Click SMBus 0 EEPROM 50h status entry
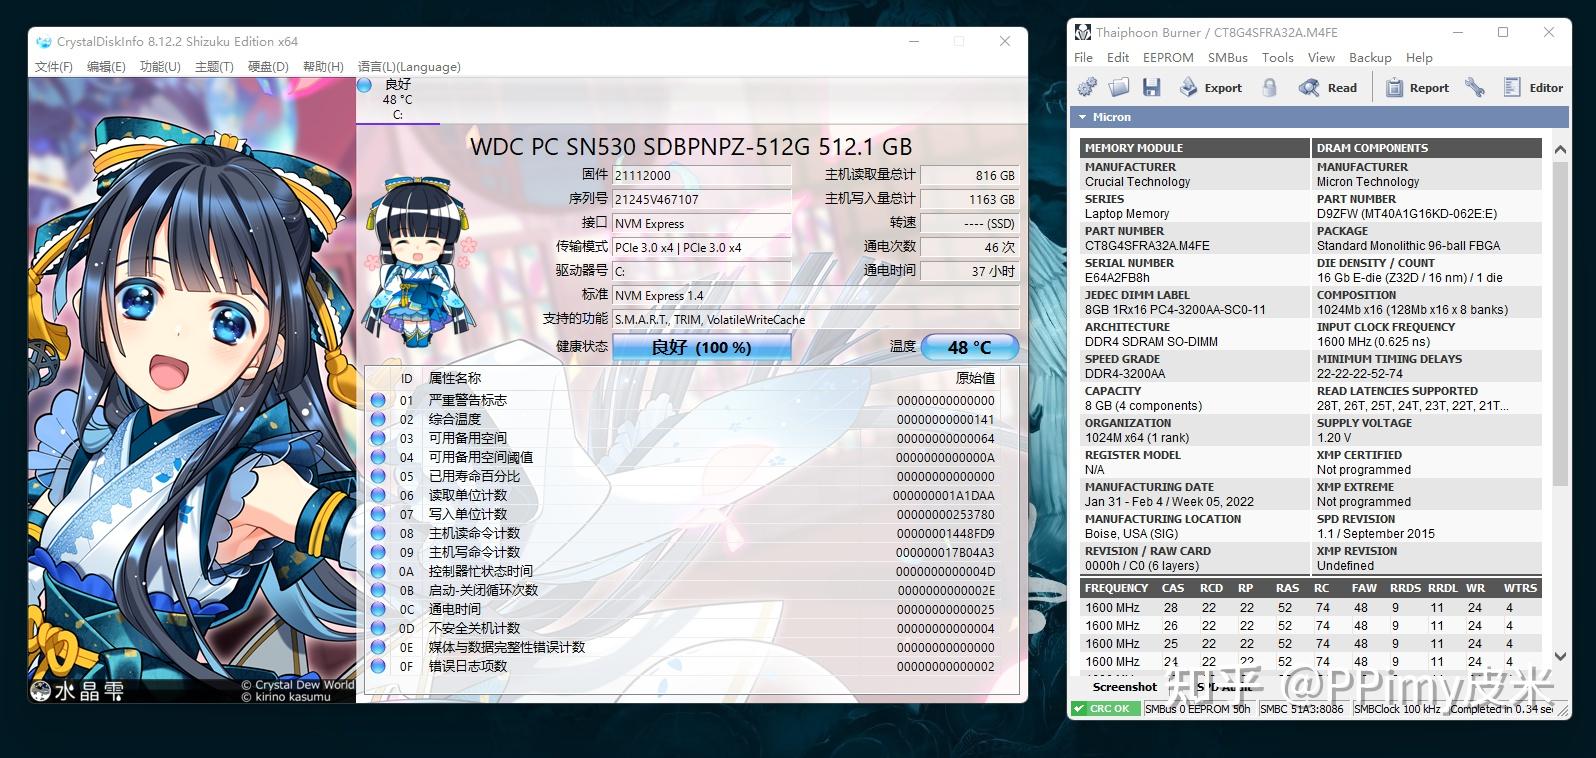The height and width of the screenshot is (758, 1596). [x=1198, y=709]
